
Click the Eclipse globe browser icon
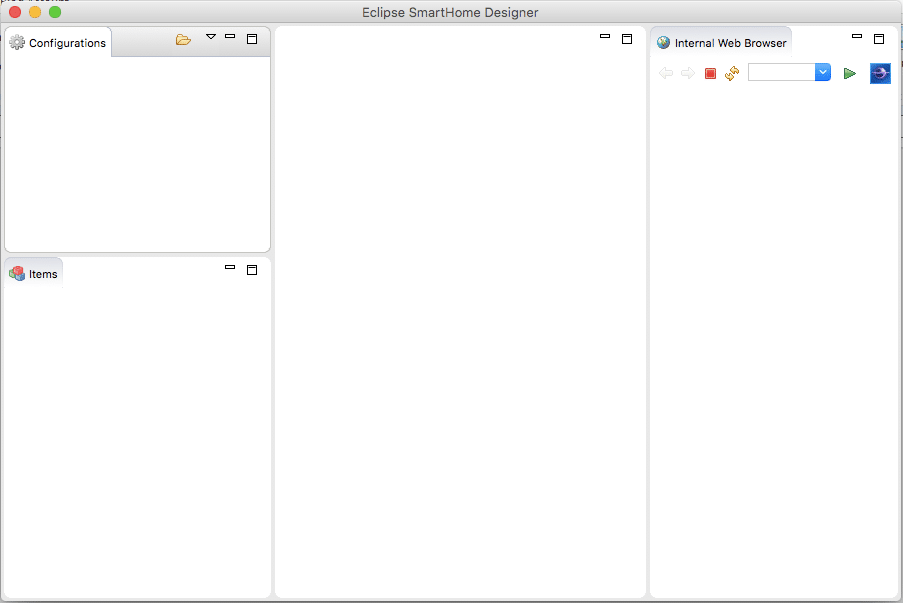coord(880,73)
